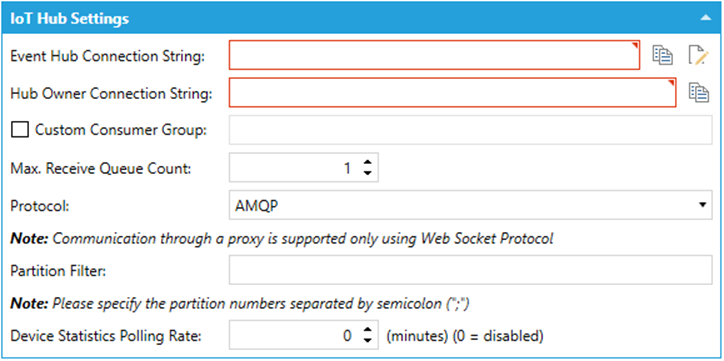Decrease Device Statistics Polling Rate
Screen dimensions: 724x361
(367, 341)
